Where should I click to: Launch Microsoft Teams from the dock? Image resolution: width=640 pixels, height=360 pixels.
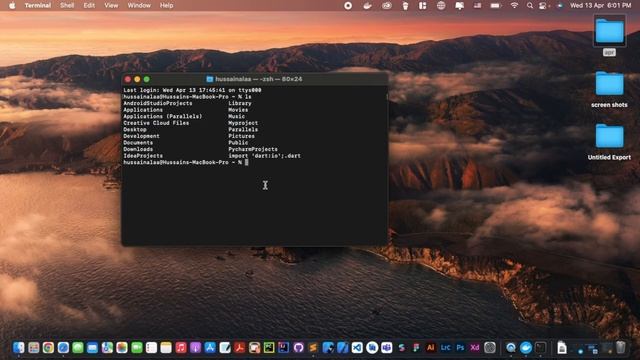pyautogui.click(x=387, y=348)
